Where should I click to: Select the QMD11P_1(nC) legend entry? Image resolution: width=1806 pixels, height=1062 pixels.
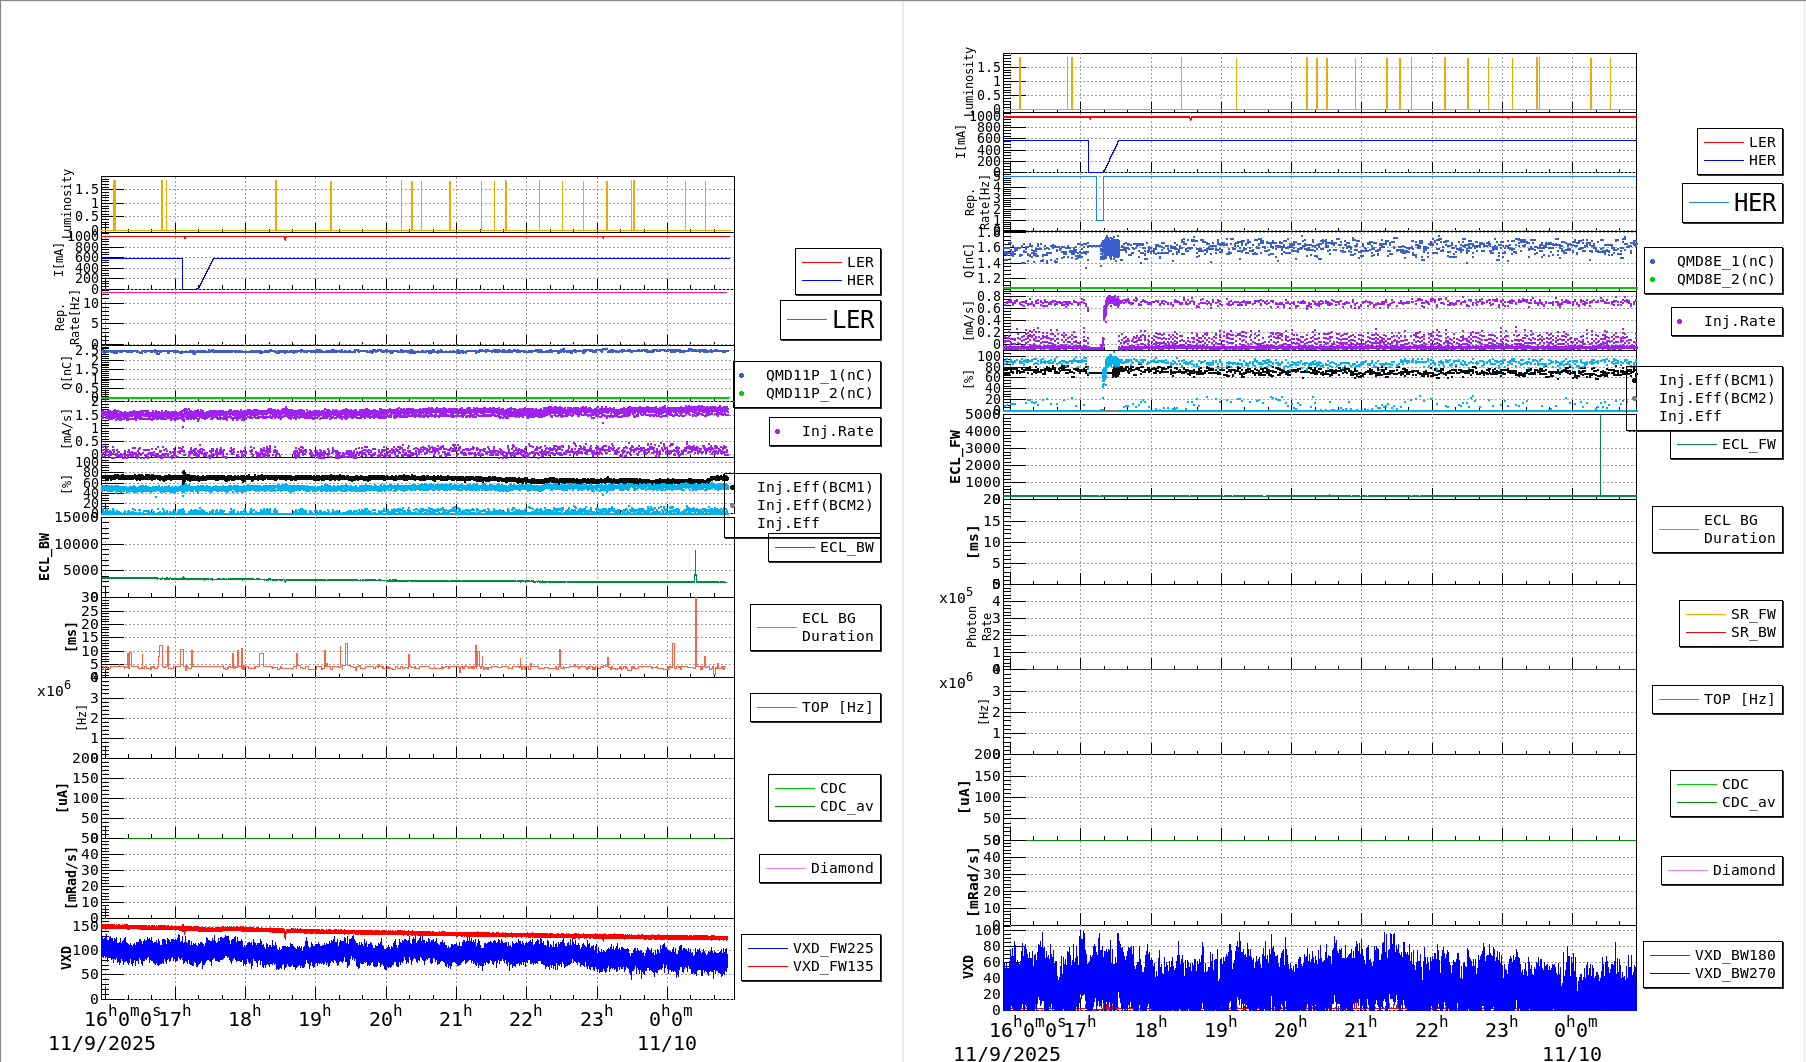point(818,375)
